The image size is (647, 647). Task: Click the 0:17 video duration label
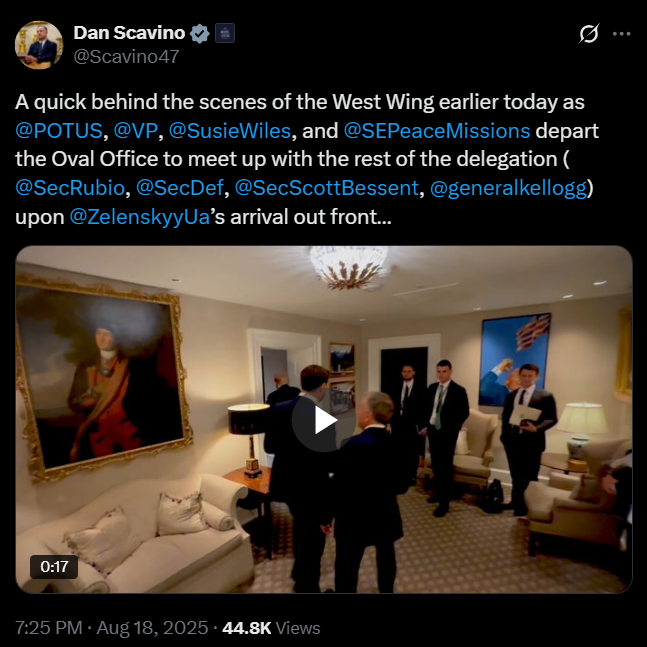(54, 567)
